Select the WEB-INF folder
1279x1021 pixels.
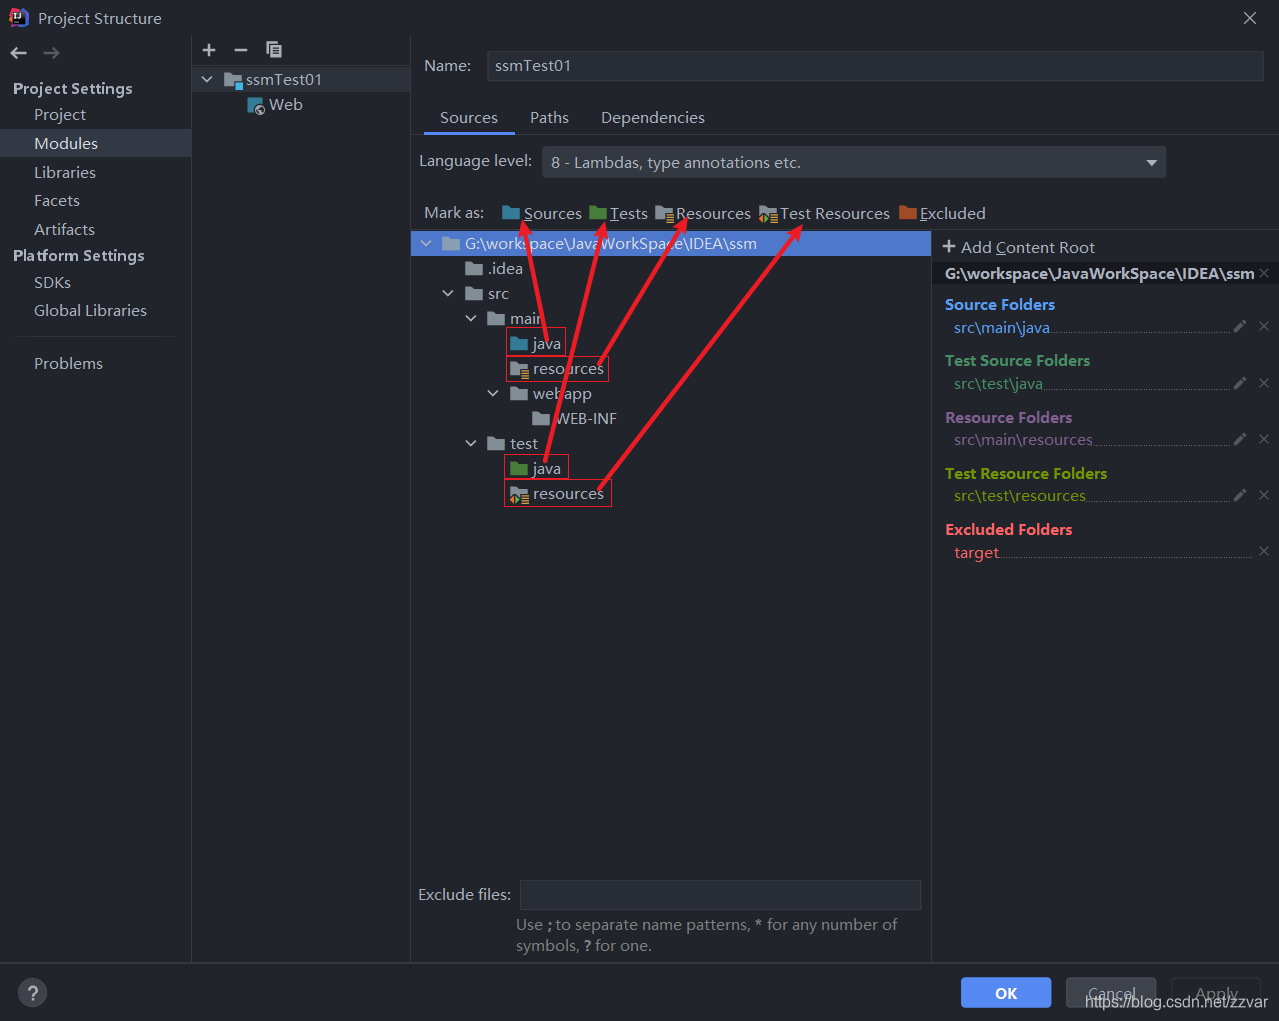tap(575, 419)
